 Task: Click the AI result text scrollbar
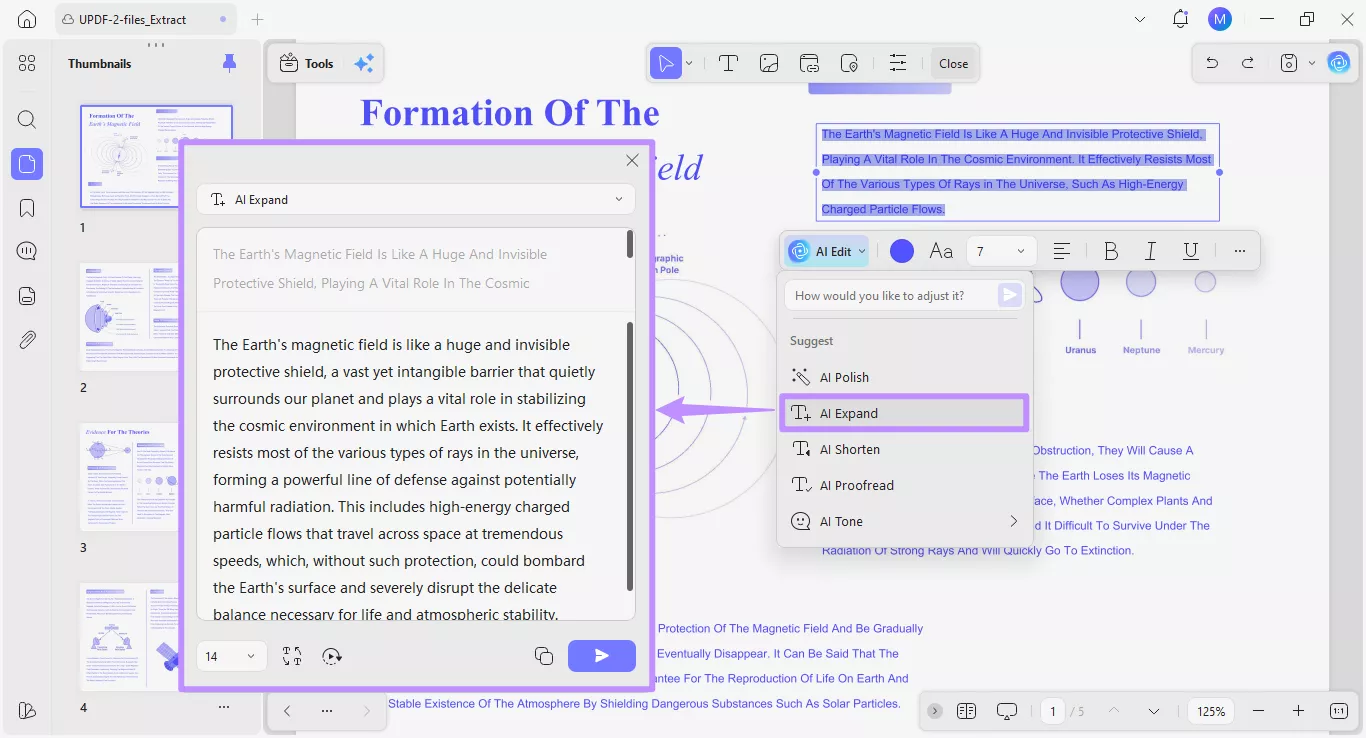pyautogui.click(x=629, y=456)
